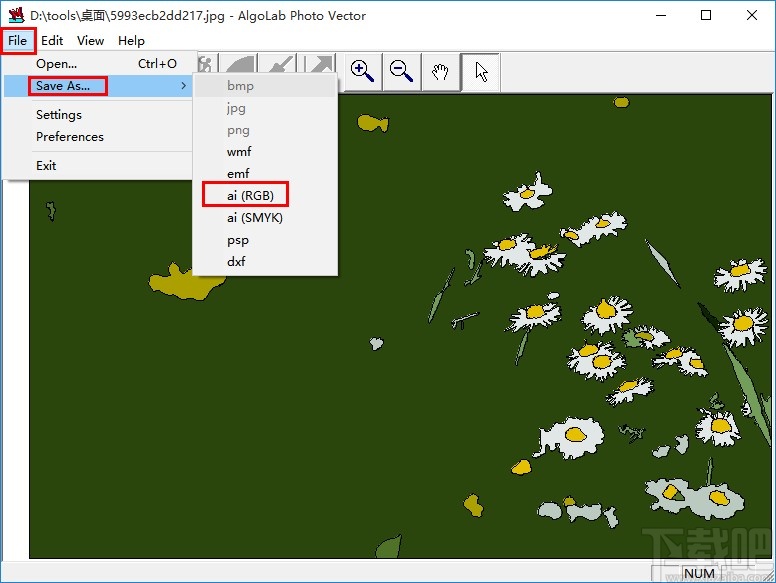The image size is (776, 583).
Task: Choose dxf from the Save As list
Action: pos(236,262)
